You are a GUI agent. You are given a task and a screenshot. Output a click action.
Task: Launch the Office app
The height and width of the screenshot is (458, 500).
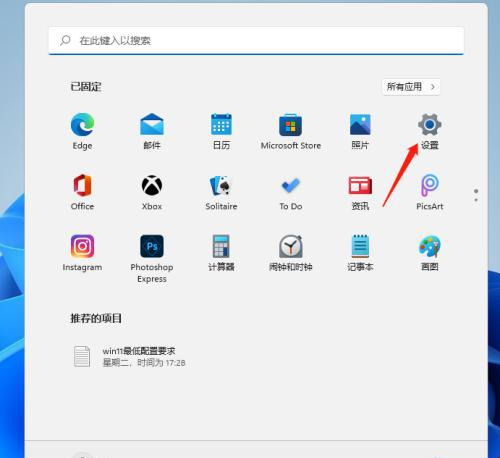point(82,192)
